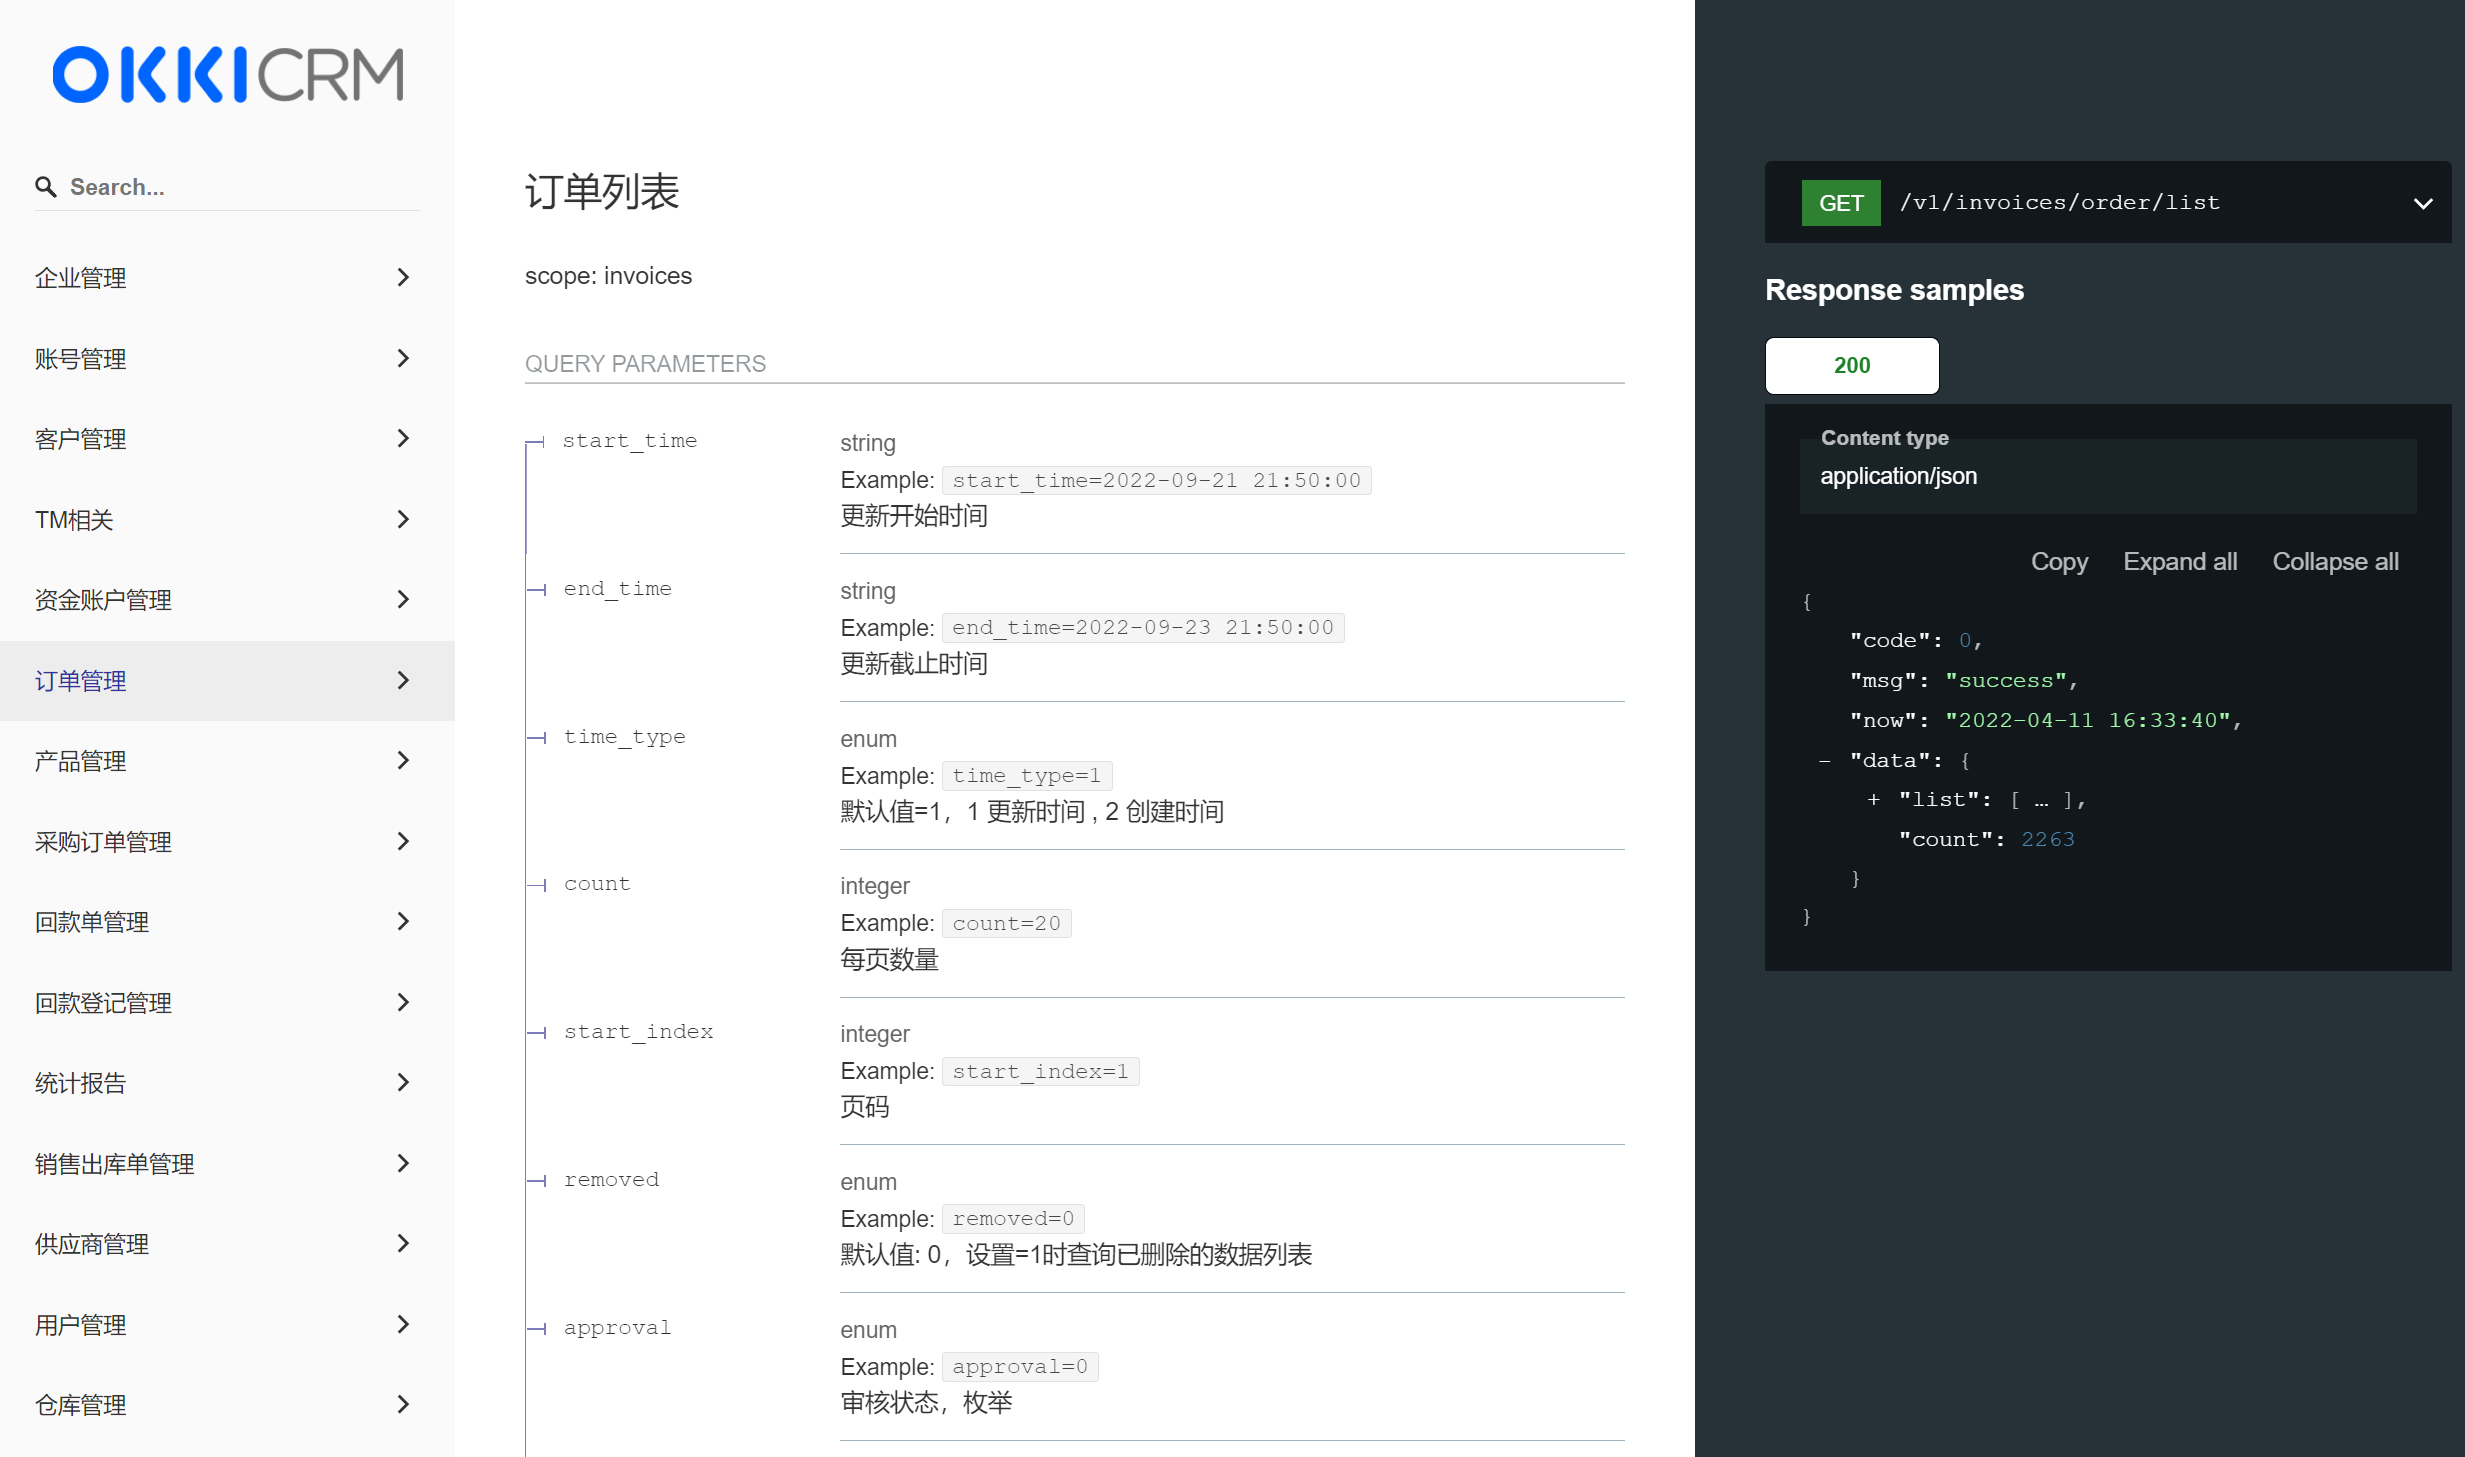This screenshot has width=2465, height=1457.
Task: Click example value start_time=2022-09-21 21:50:00
Action: [x=1156, y=481]
